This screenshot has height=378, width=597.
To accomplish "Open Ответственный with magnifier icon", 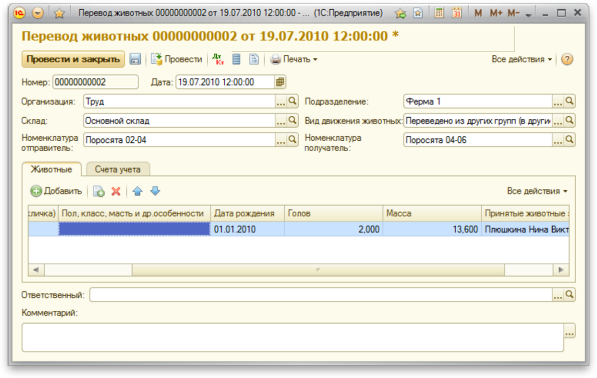I will 569,295.
